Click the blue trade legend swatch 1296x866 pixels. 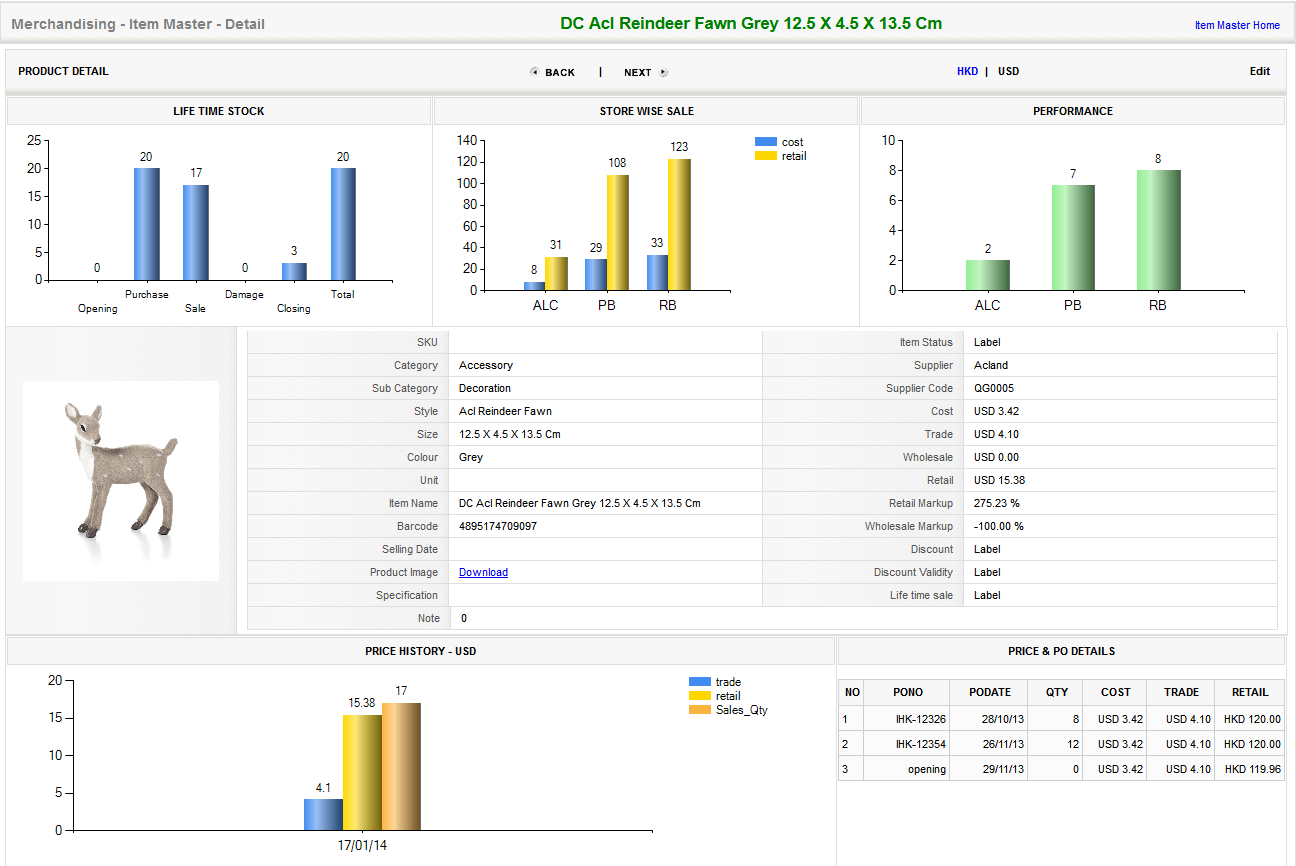click(700, 682)
